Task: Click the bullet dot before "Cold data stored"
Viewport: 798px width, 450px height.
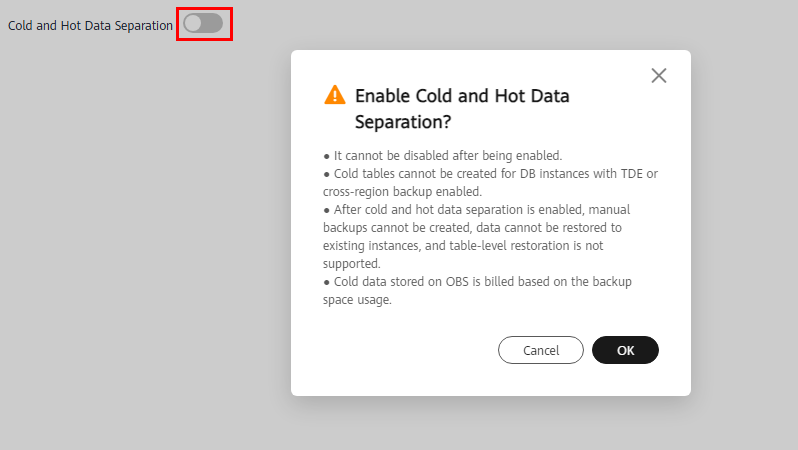Action: click(x=327, y=282)
